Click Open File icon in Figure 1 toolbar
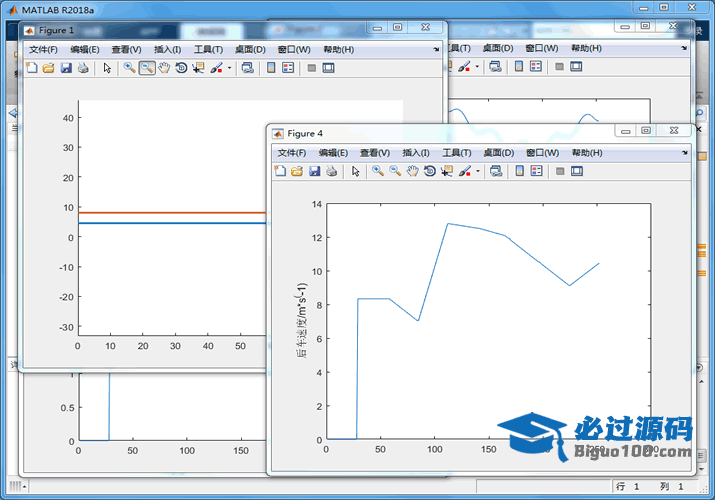Viewport: 715px width, 500px height. coord(48,68)
